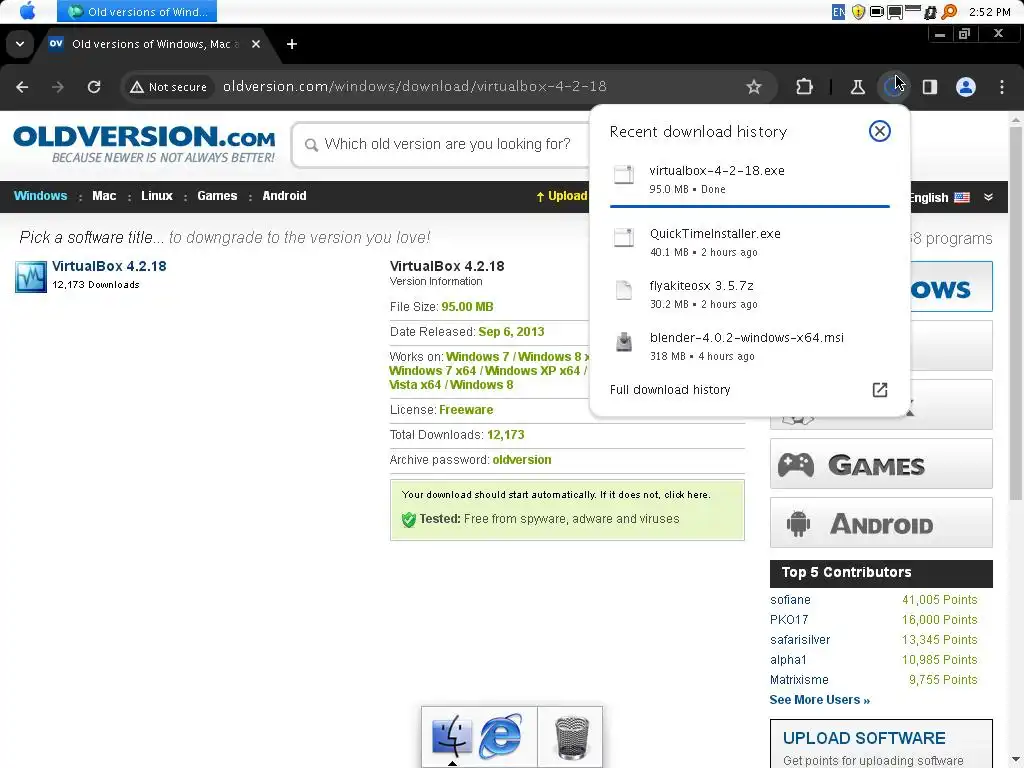Select the blender-4.0.2-windows-x64.msi download entry
The height and width of the screenshot is (768, 1024).
pyautogui.click(x=750, y=345)
